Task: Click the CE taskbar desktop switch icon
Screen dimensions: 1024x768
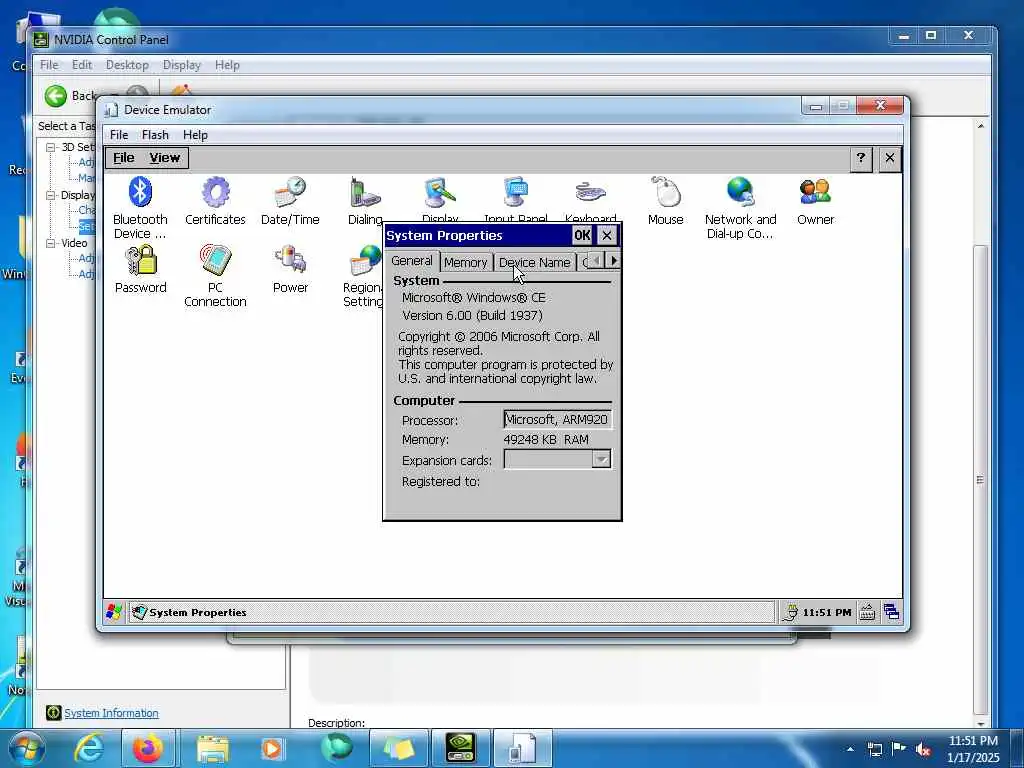Action: (x=891, y=612)
